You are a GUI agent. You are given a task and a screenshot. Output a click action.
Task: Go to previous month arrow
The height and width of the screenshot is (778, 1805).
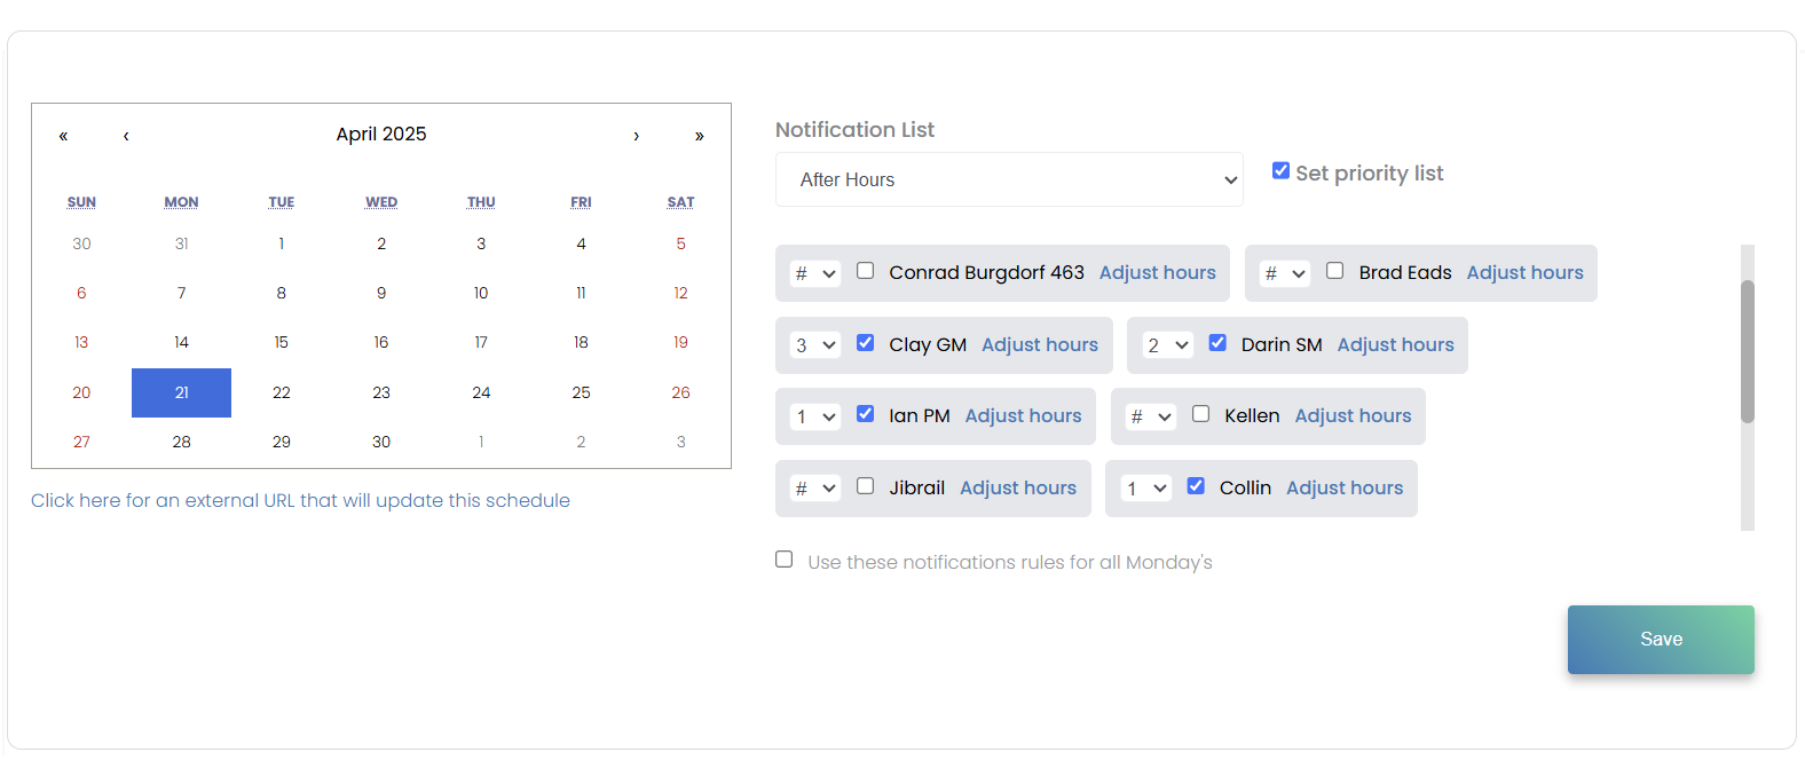tap(126, 136)
